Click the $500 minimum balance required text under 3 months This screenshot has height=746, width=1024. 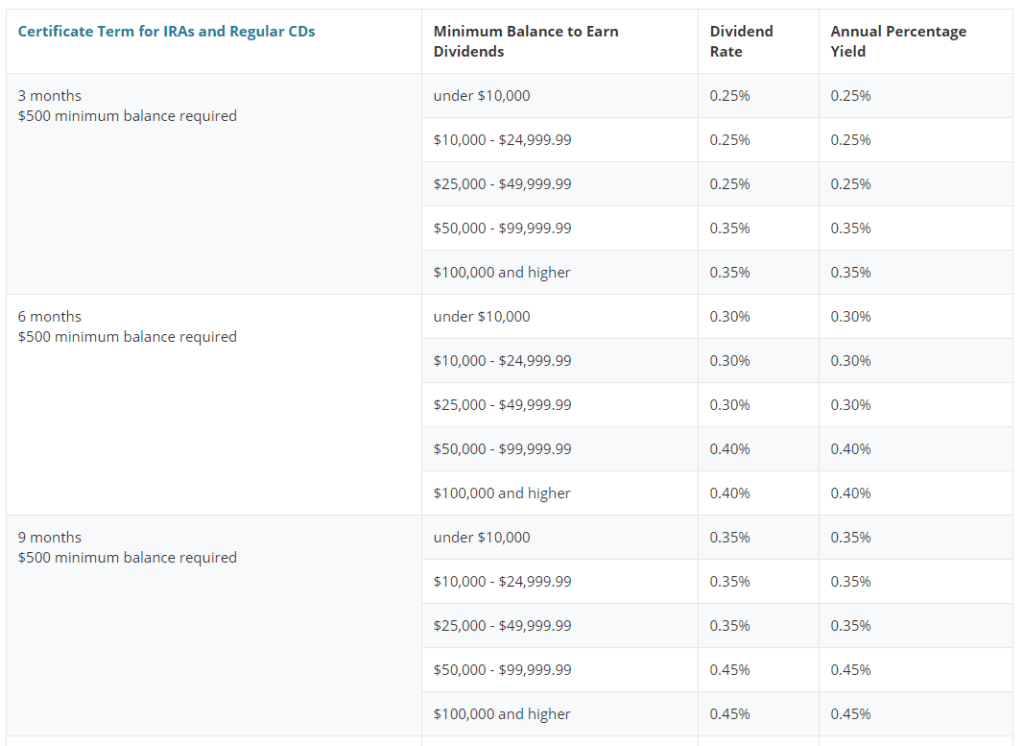point(127,115)
